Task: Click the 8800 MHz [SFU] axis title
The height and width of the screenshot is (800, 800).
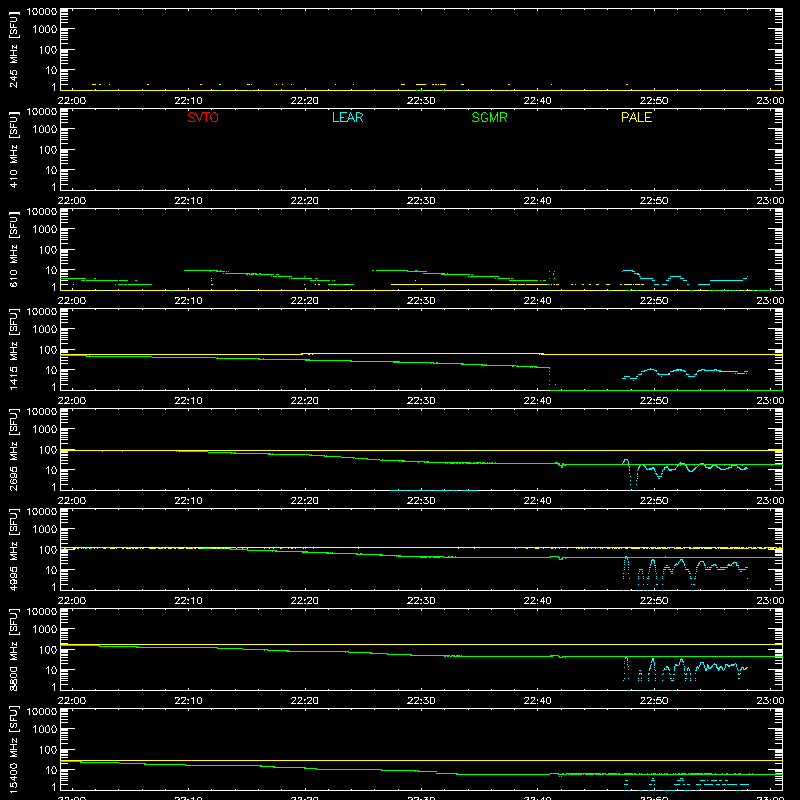Action: point(13,650)
